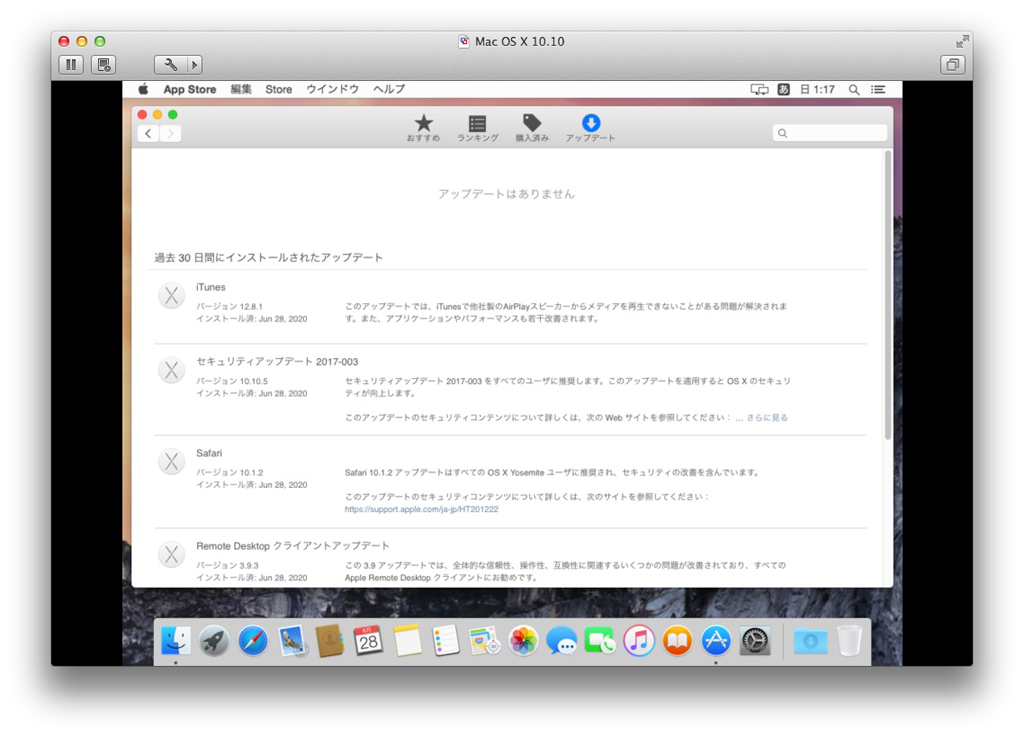Click the さらに見る link
1024x737 pixels.
[767, 418]
